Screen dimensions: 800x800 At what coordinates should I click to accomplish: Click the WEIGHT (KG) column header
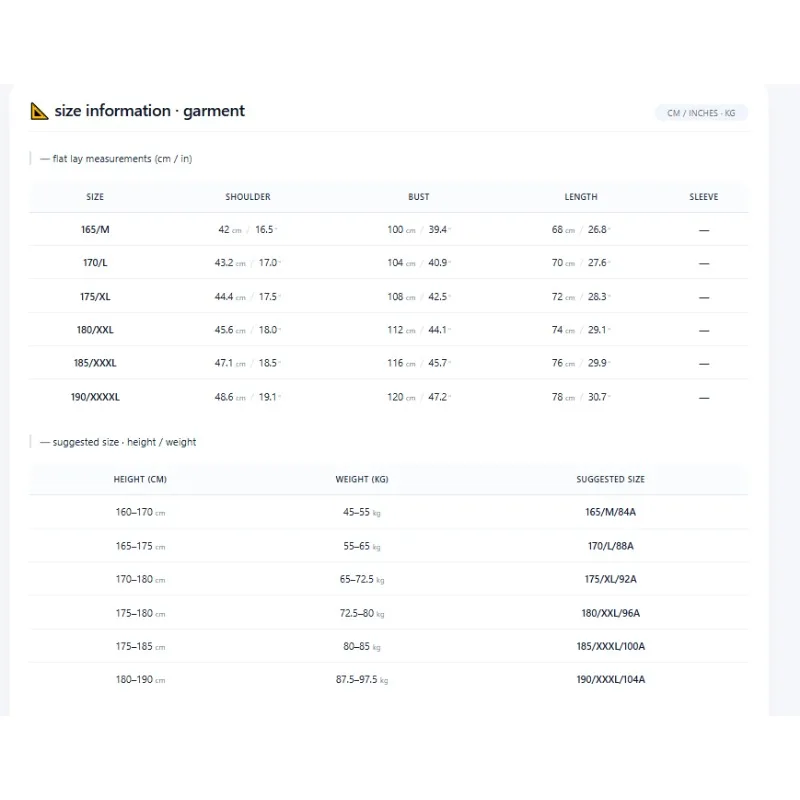tap(362, 480)
